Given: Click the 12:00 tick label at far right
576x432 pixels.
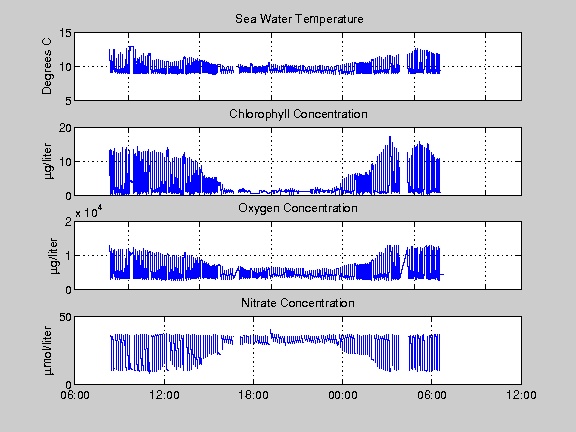Looking at the screenshot, I should click(x=521, y=395).
